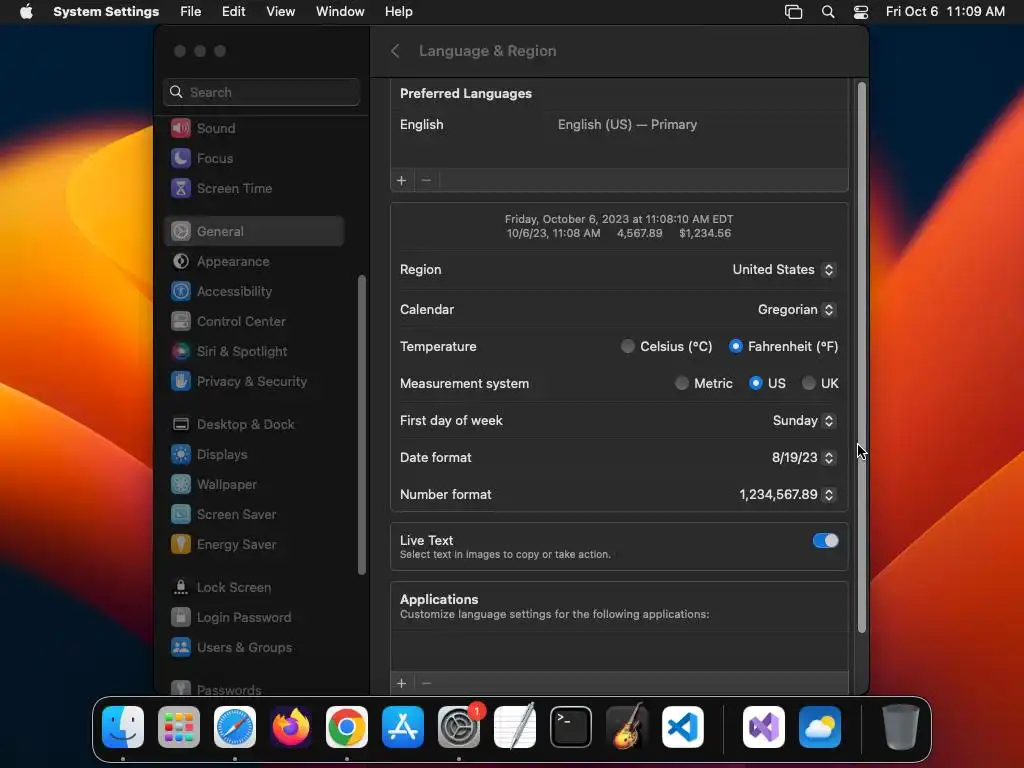1024x768 pixels.
Task: Open Google Chrome from the Dock
Action: coord(347,727)
